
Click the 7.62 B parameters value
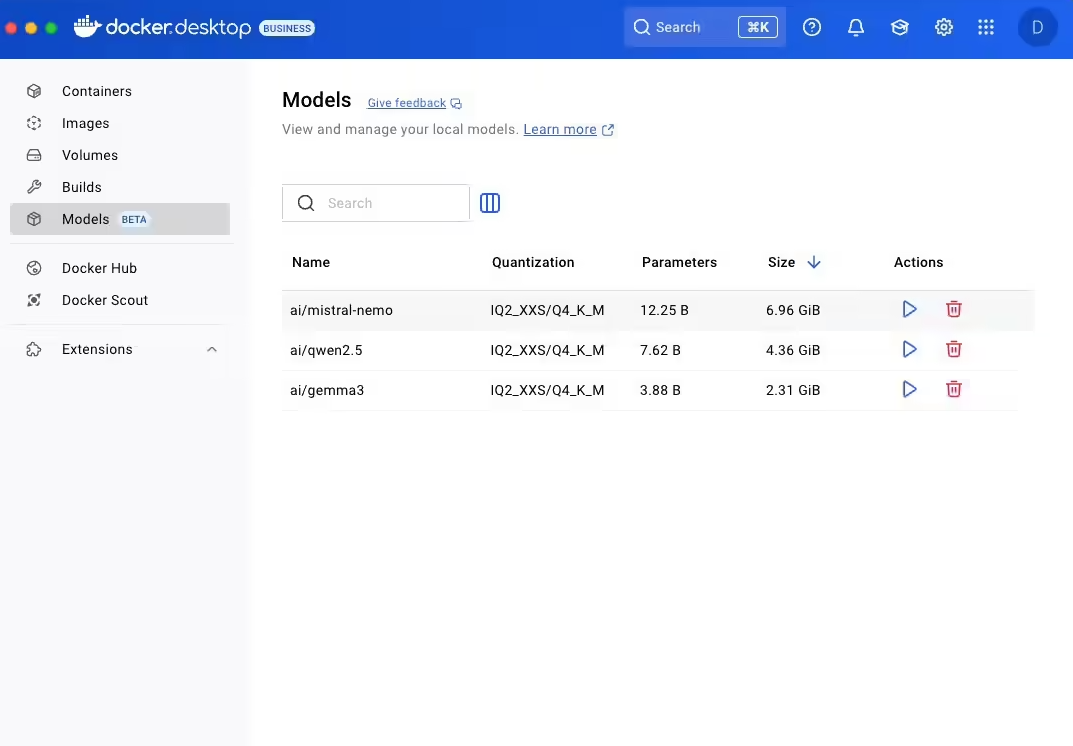click(x=660, y=350)
